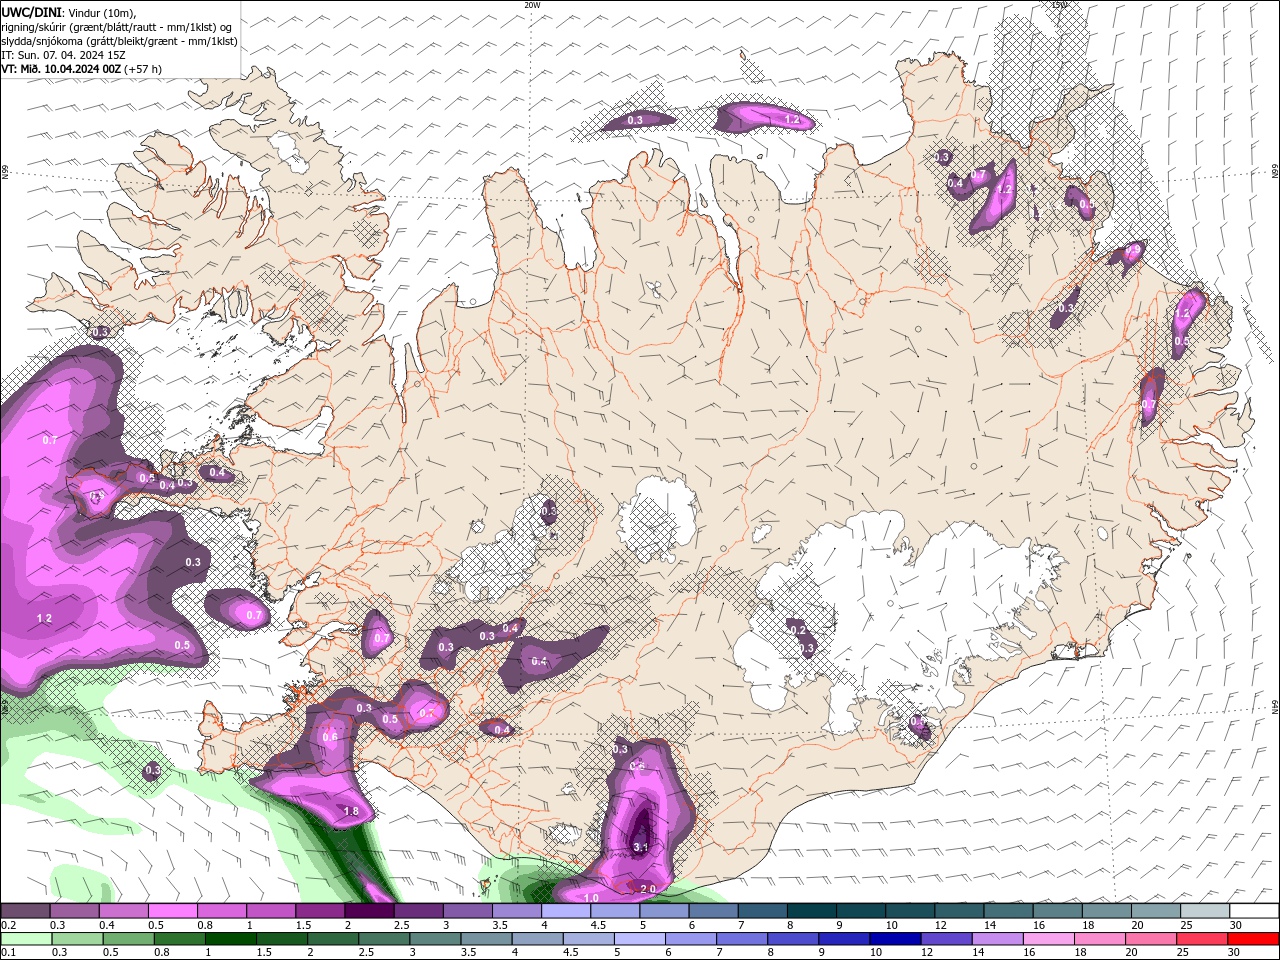Pick lower legend 4 gray-blue swatch
Image resolution: width=1280 pixels, height=960 pixels.
pyautogui.click(x=537, y=939)
